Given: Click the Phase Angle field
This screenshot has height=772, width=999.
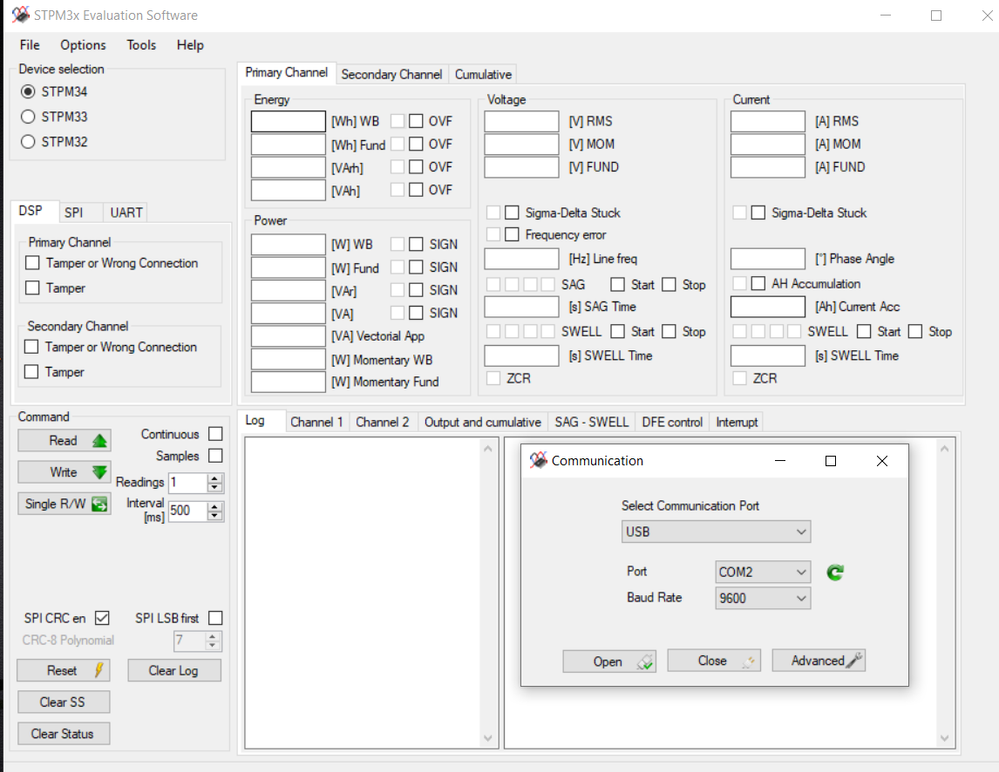Looking at the screenshot, I should [x=768, y=259].
